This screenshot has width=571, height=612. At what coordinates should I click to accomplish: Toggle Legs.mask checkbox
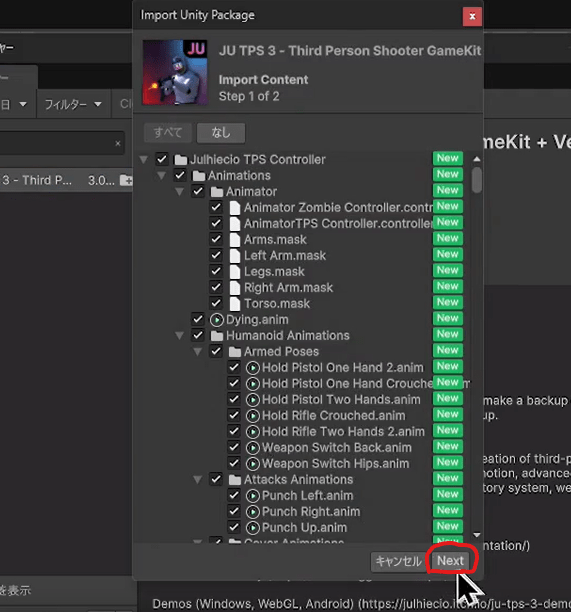point(216,271)
